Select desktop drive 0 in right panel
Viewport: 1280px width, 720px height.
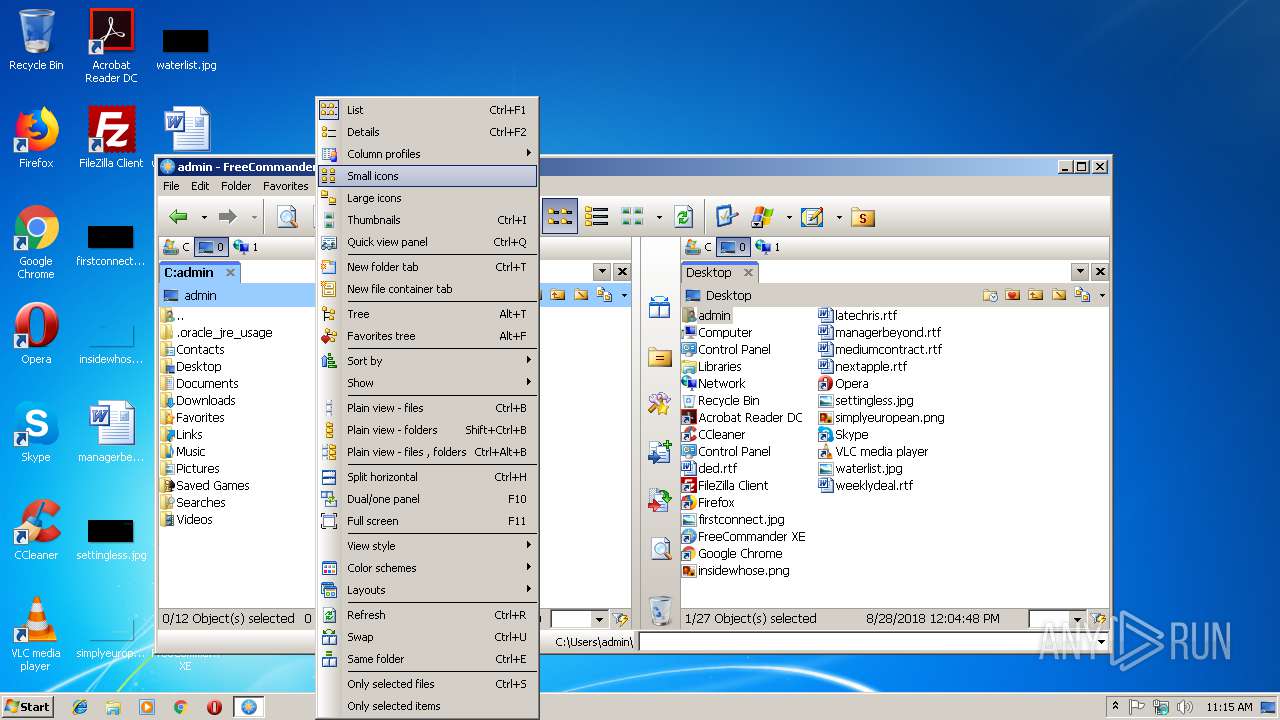(x=733, y=247)
